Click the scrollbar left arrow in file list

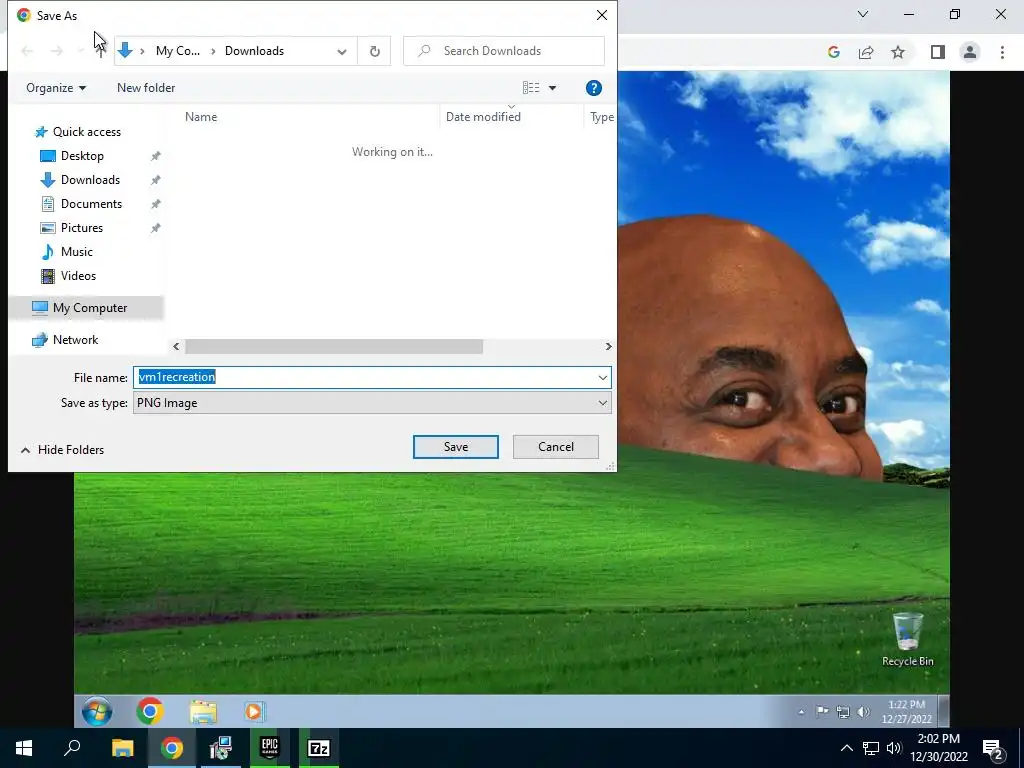pyautogui.click(x=176, y=347)
